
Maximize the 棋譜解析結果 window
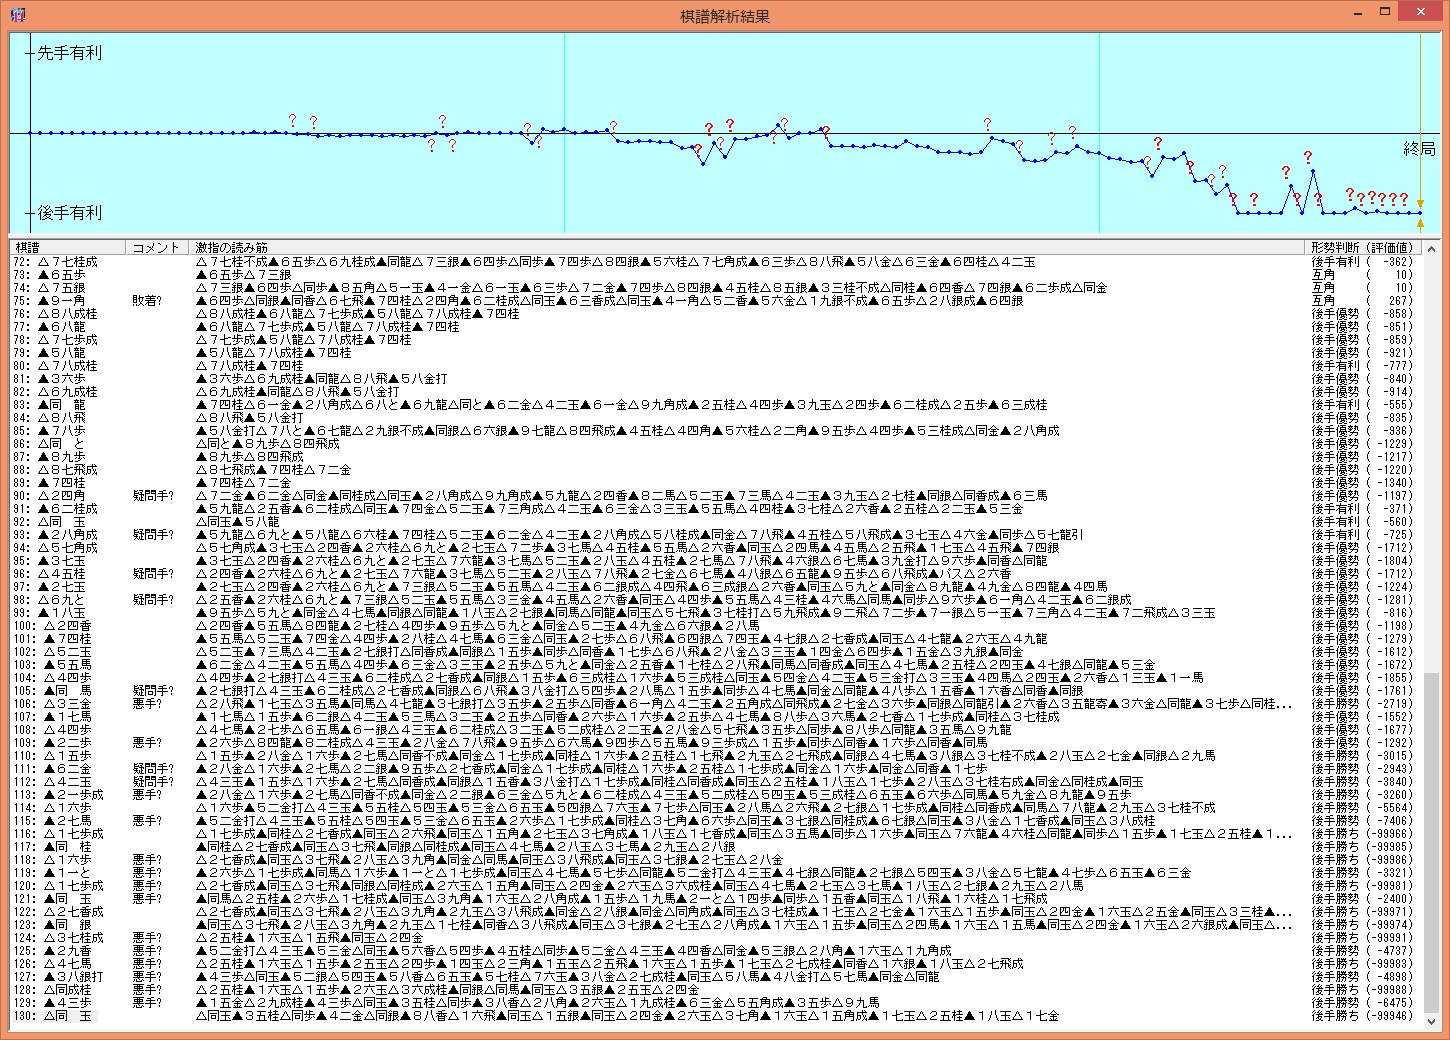tap(1385, 13)
